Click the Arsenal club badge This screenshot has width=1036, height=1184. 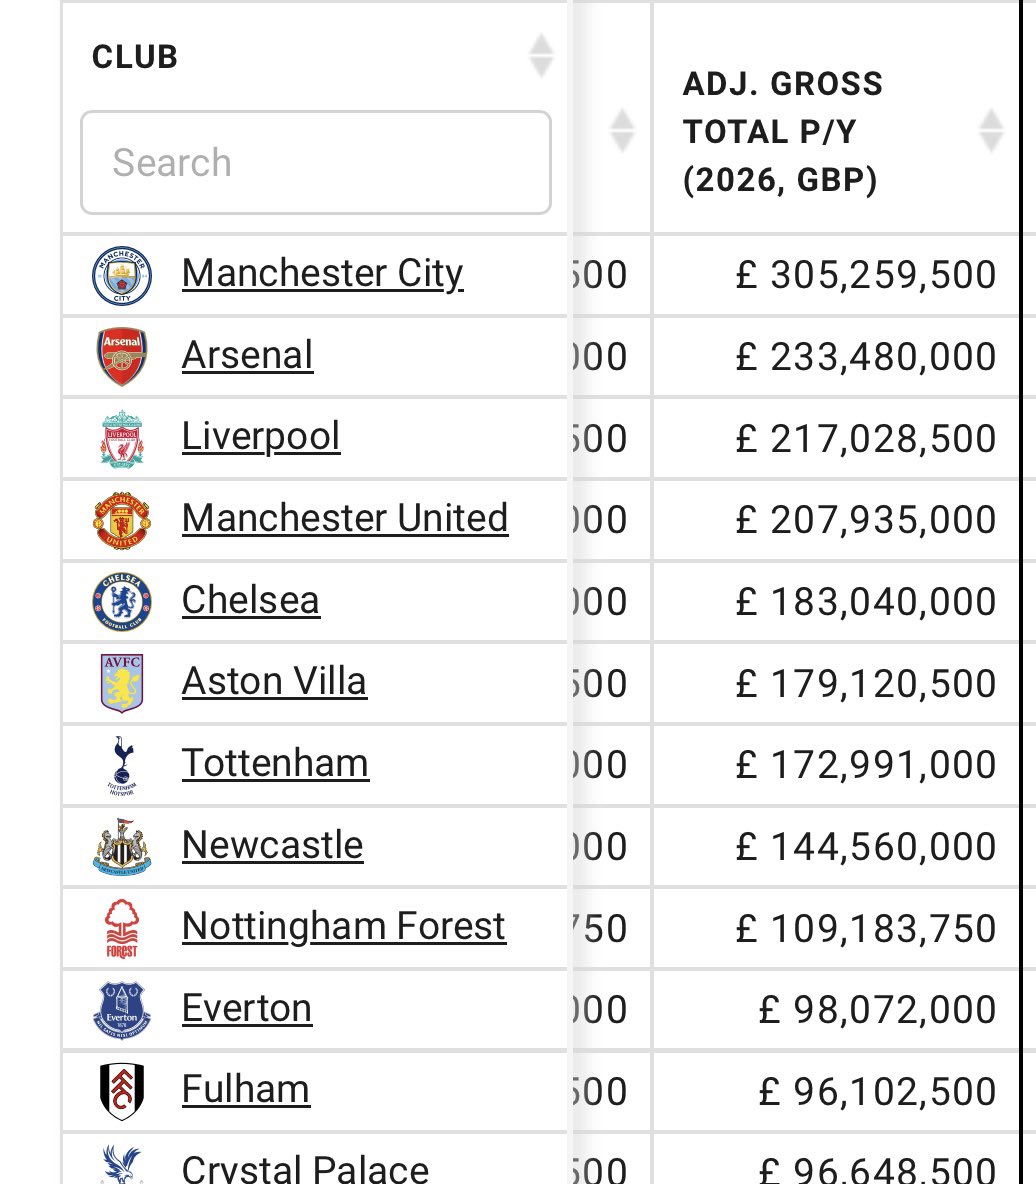[122, 357]
